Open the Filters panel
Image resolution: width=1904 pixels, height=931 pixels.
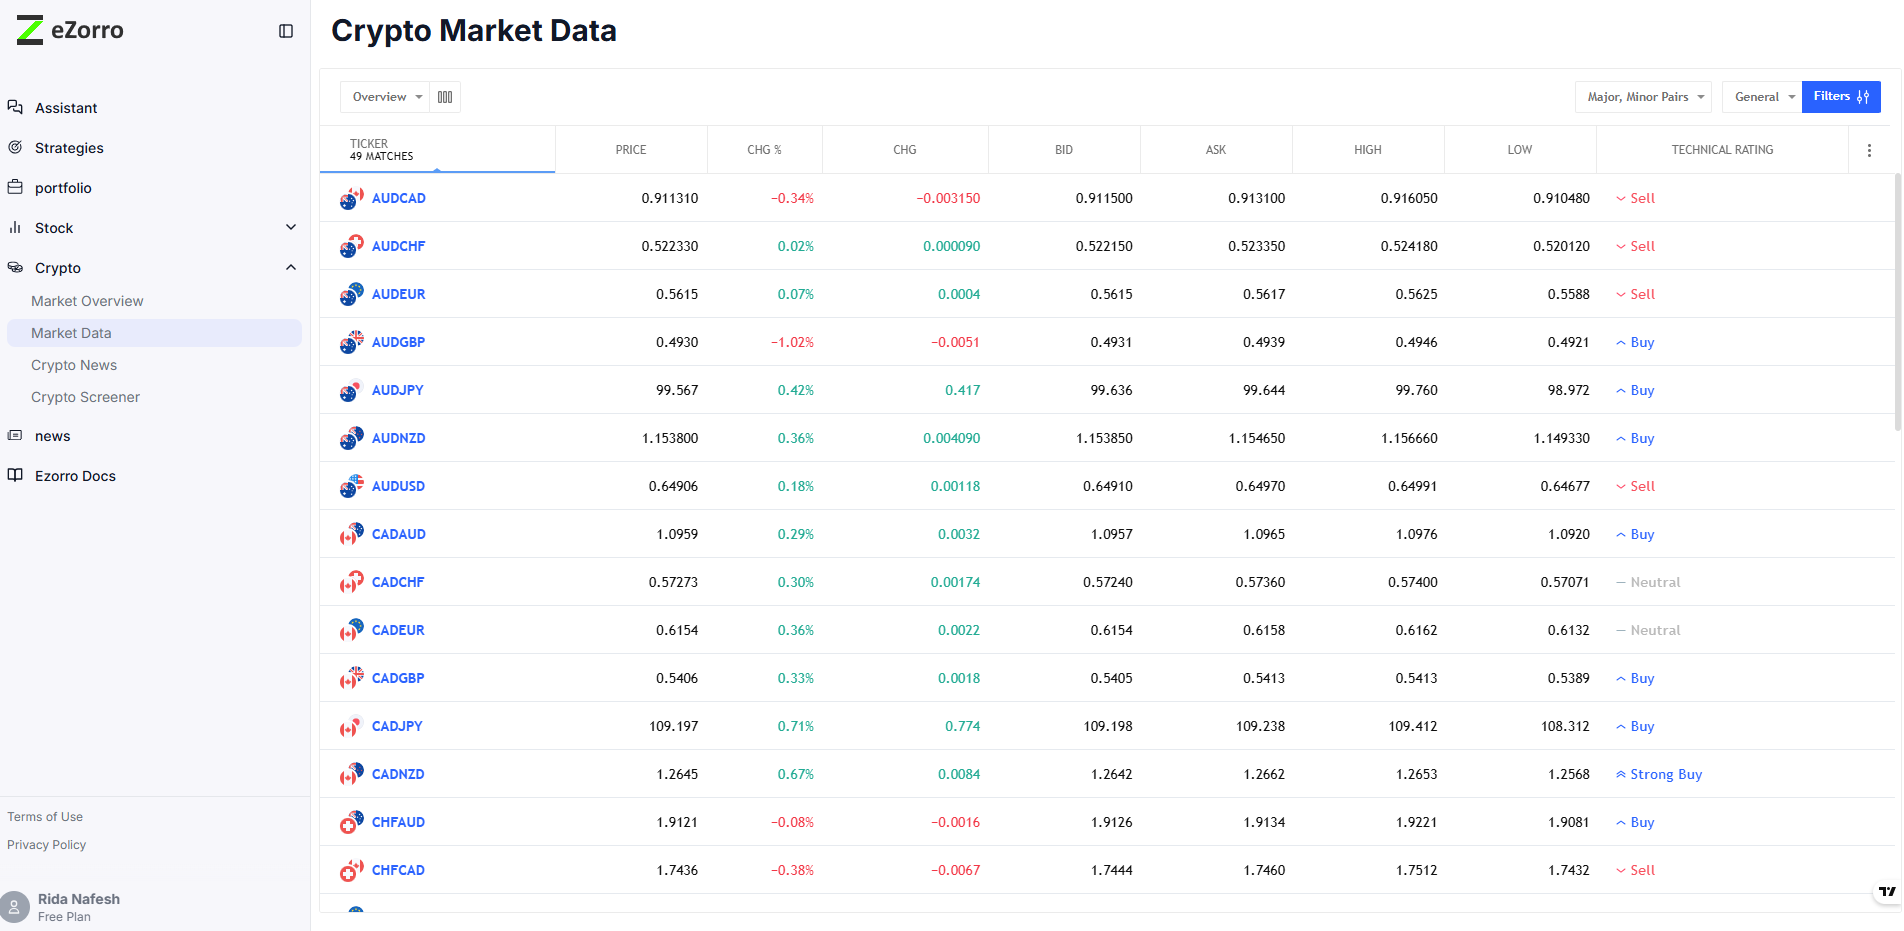click(1840, 96)
